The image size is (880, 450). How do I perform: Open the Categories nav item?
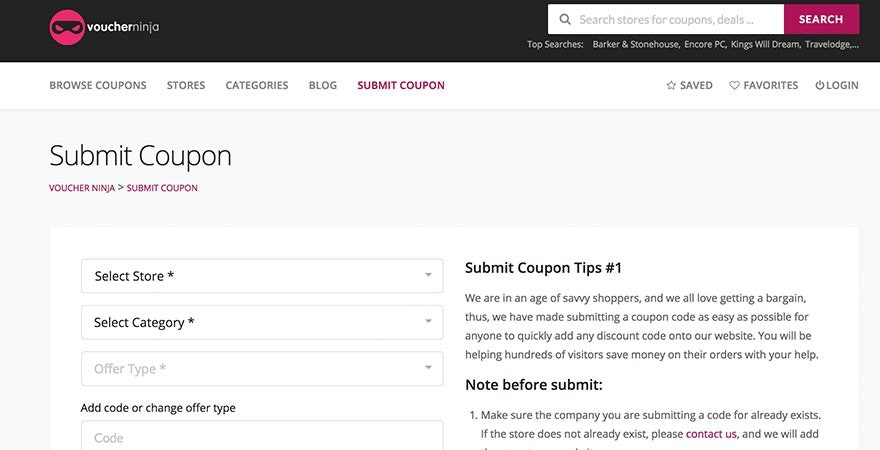coord(257,86)
